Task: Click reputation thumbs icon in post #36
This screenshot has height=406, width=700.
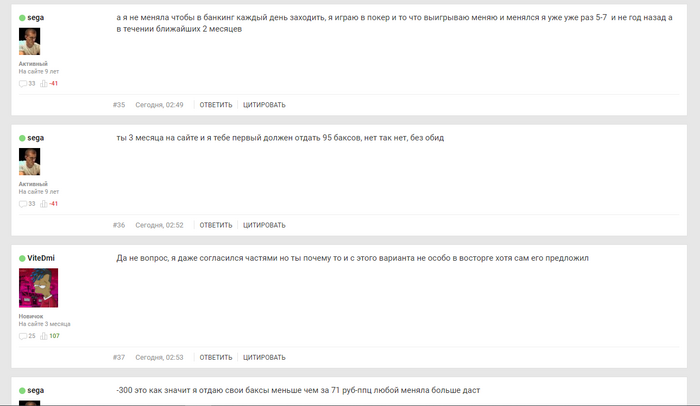Action: coord(44,204)
